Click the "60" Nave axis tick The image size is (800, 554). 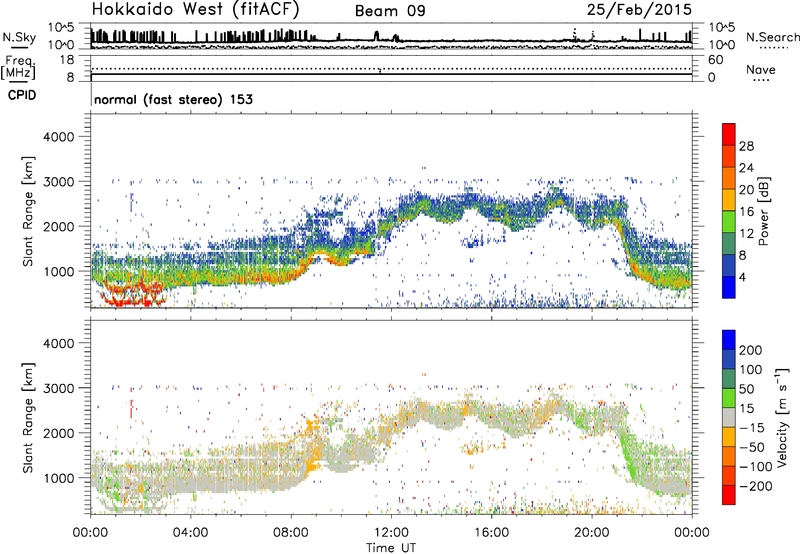[x=715, y=60]
